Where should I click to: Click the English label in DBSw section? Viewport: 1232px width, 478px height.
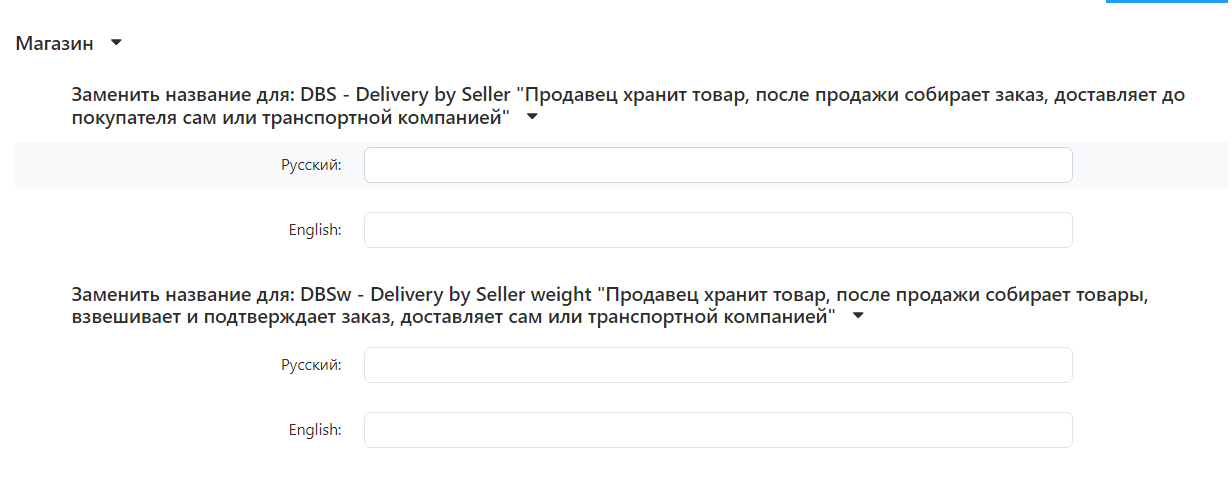315,430
